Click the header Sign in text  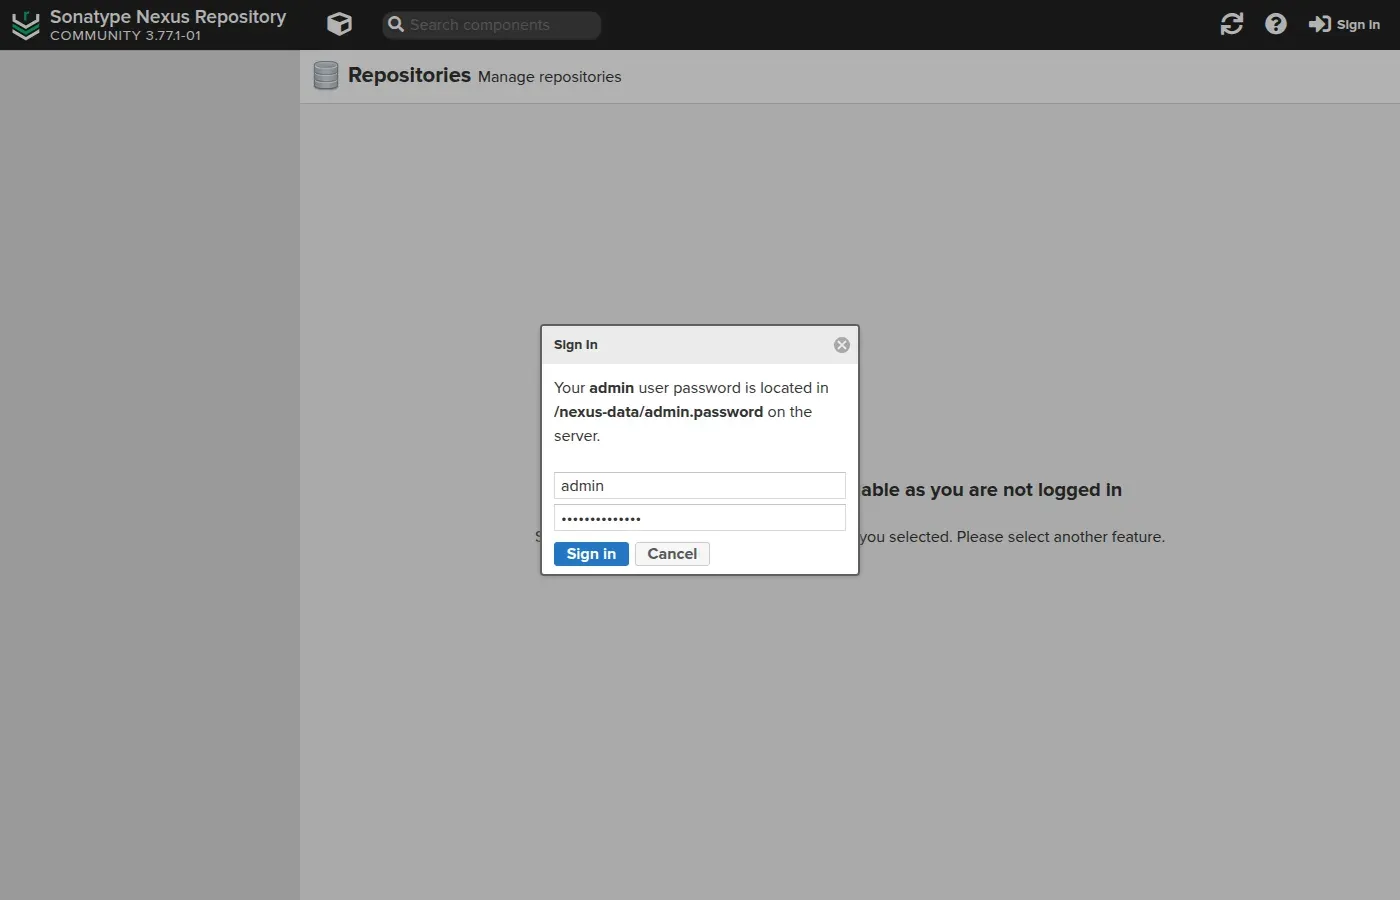coord(1358,25)
